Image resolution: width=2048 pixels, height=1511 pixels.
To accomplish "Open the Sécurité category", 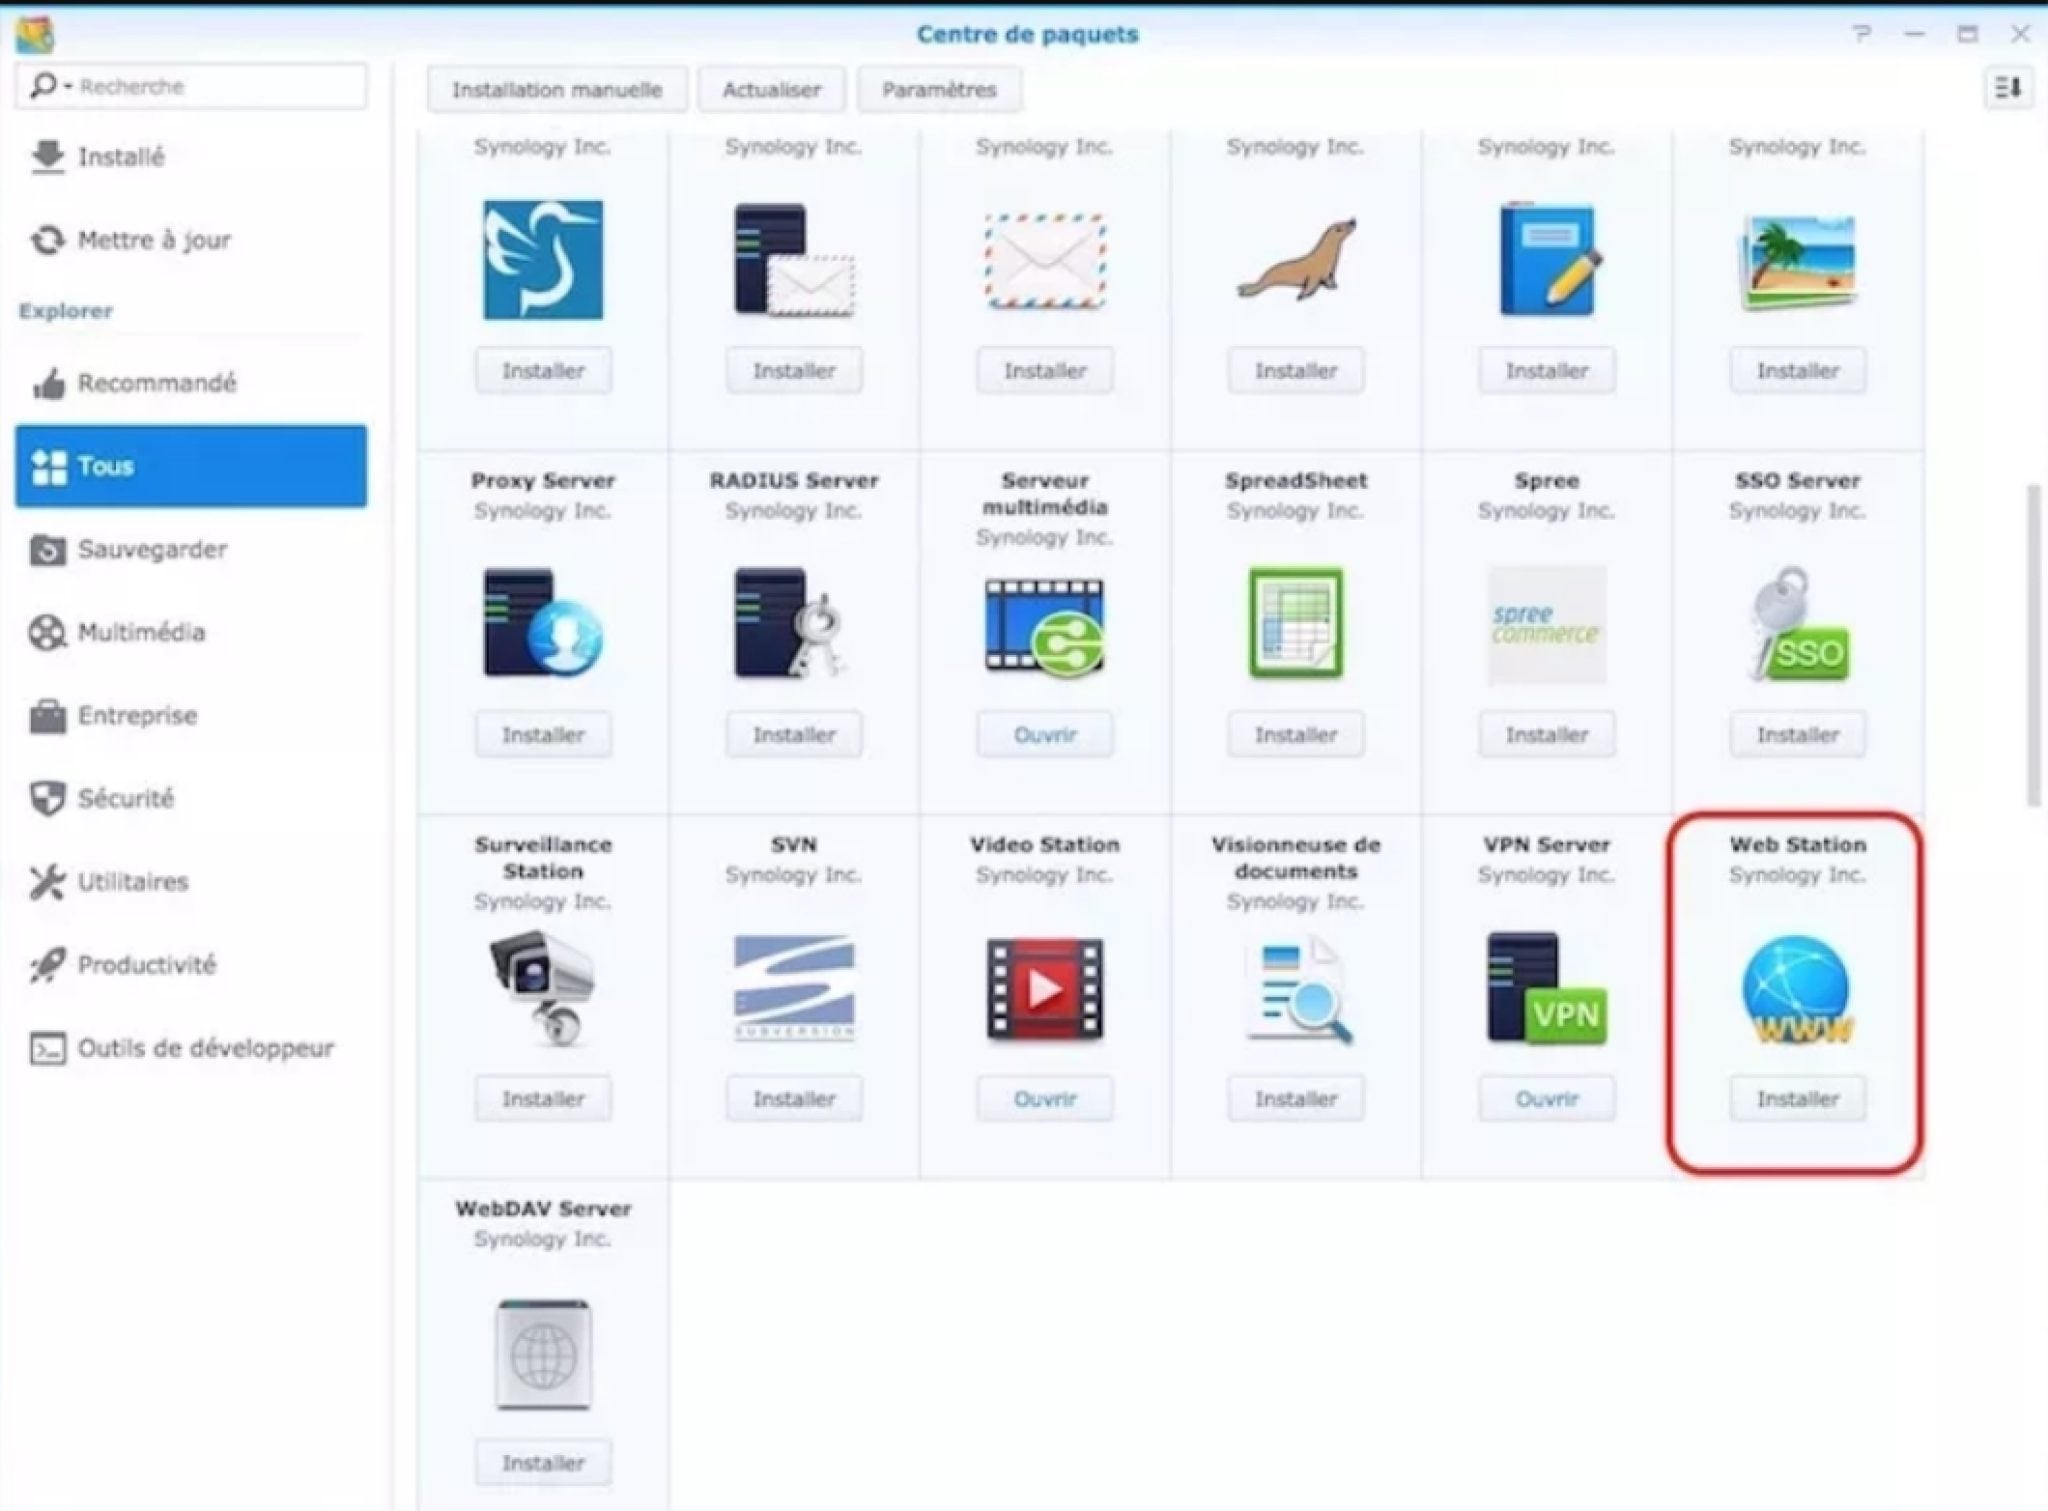I will click(x=126, y=798).
